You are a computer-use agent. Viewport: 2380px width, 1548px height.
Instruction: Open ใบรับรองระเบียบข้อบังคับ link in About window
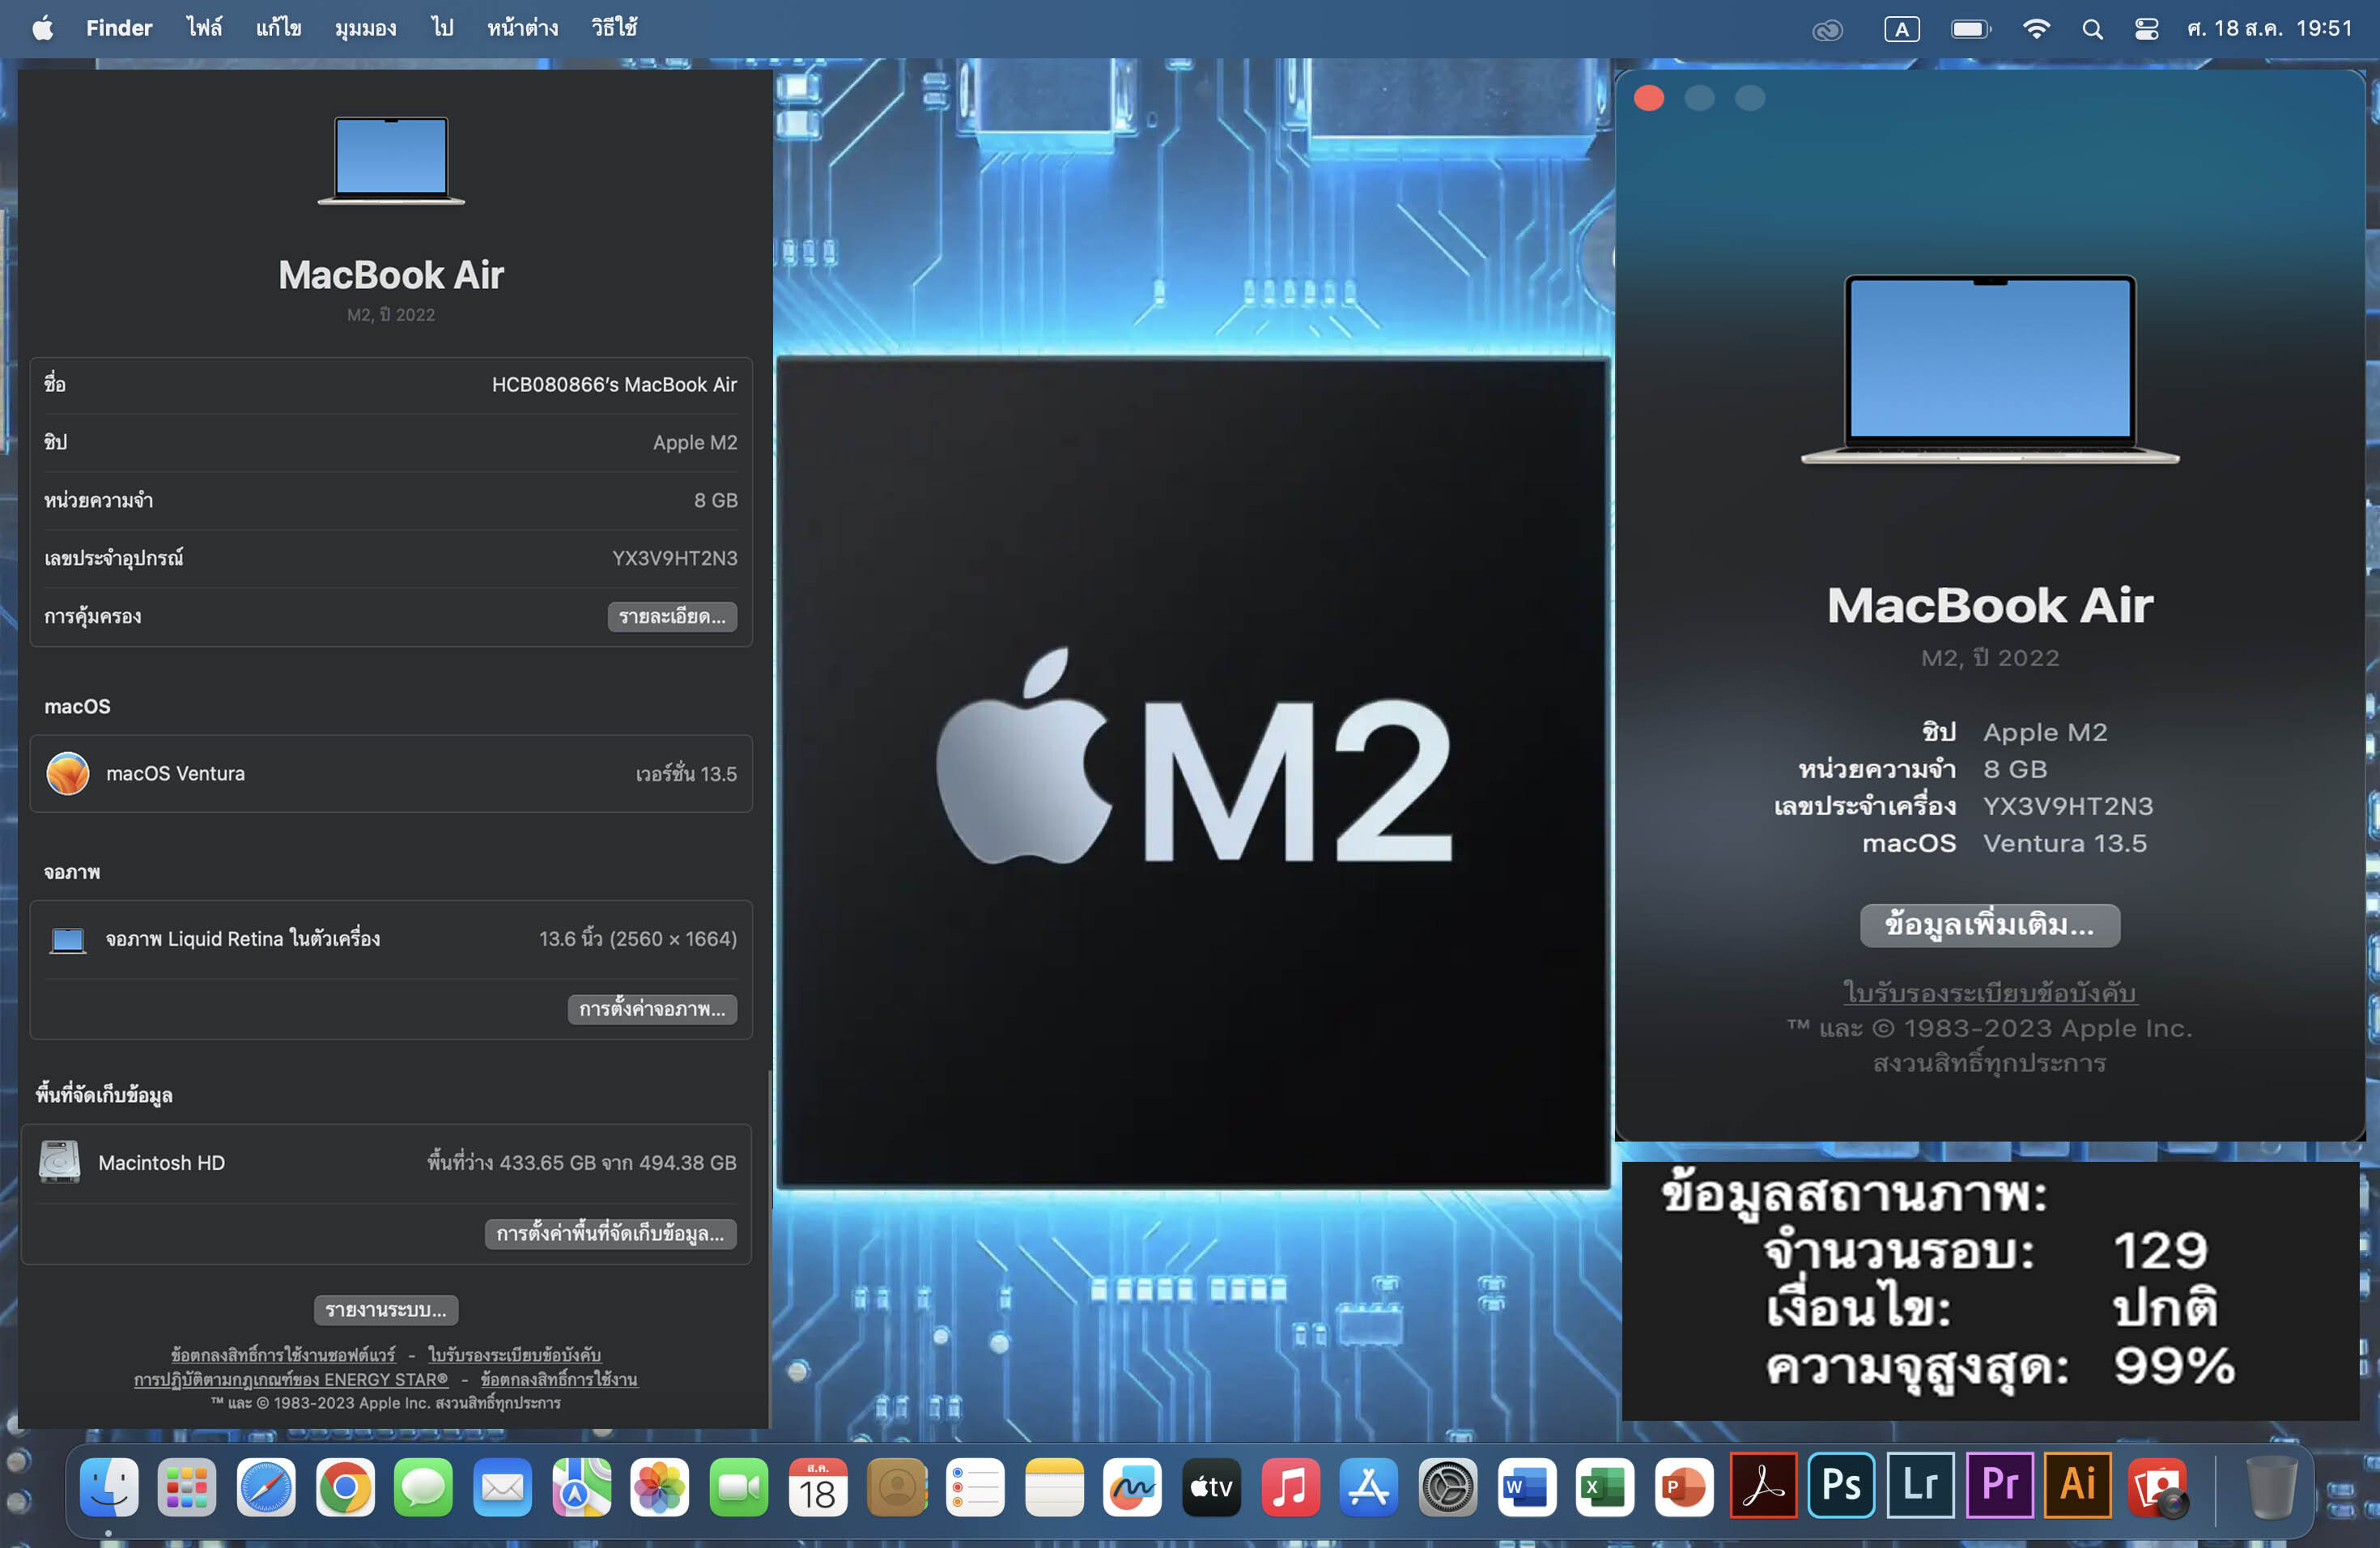tap(1989, 992)
